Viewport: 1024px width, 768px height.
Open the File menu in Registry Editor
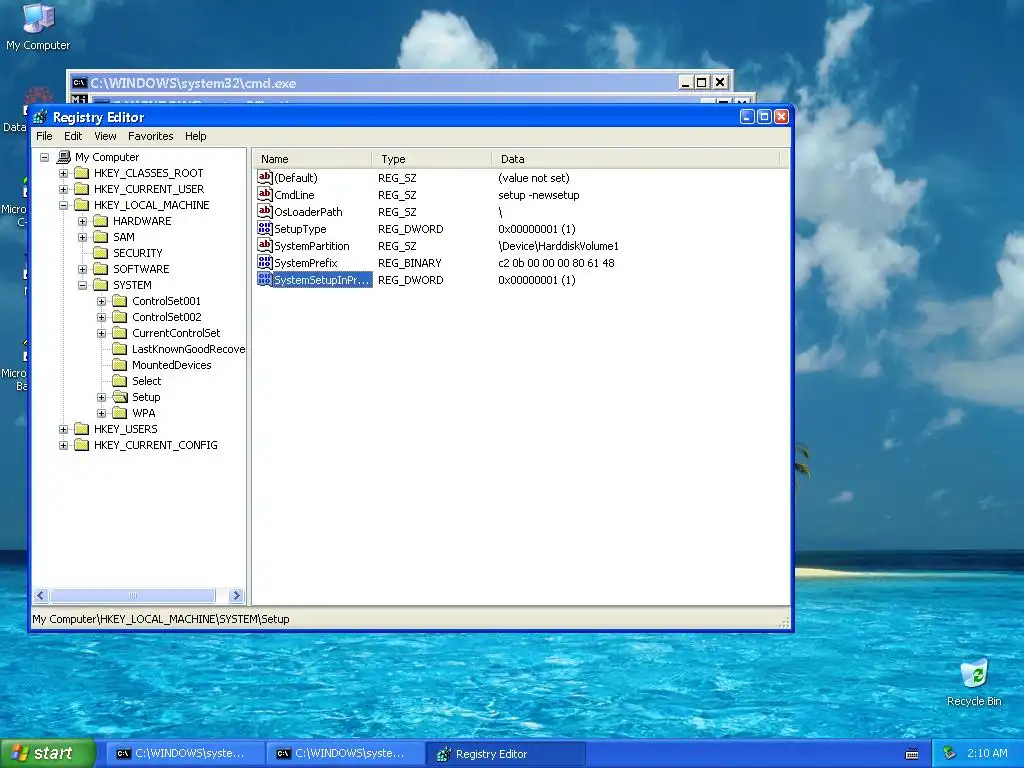point(44,136)
